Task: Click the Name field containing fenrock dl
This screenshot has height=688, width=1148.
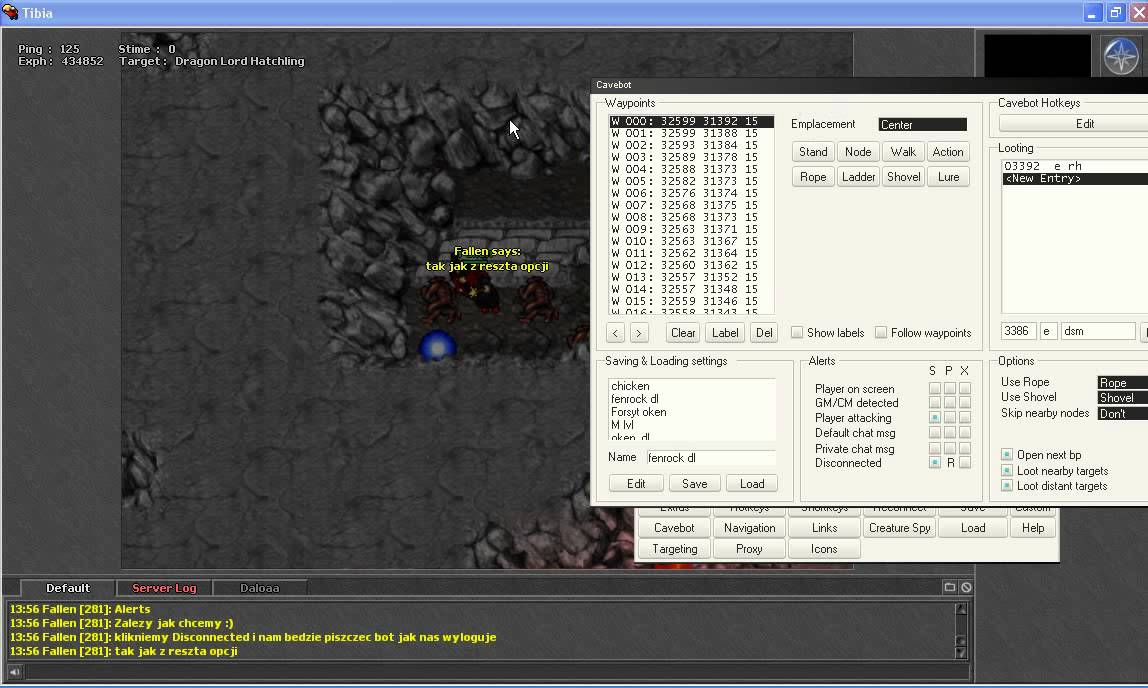Action: coord(711,458)
